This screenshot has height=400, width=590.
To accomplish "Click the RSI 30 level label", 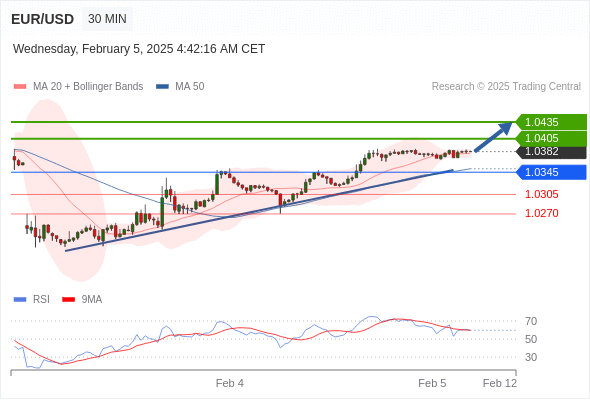I will (x=531, y=357).
